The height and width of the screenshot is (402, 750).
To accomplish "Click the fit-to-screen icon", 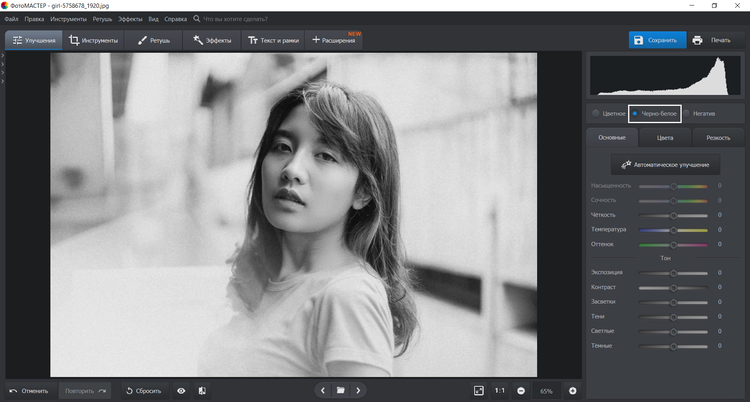I will [479, 390].
